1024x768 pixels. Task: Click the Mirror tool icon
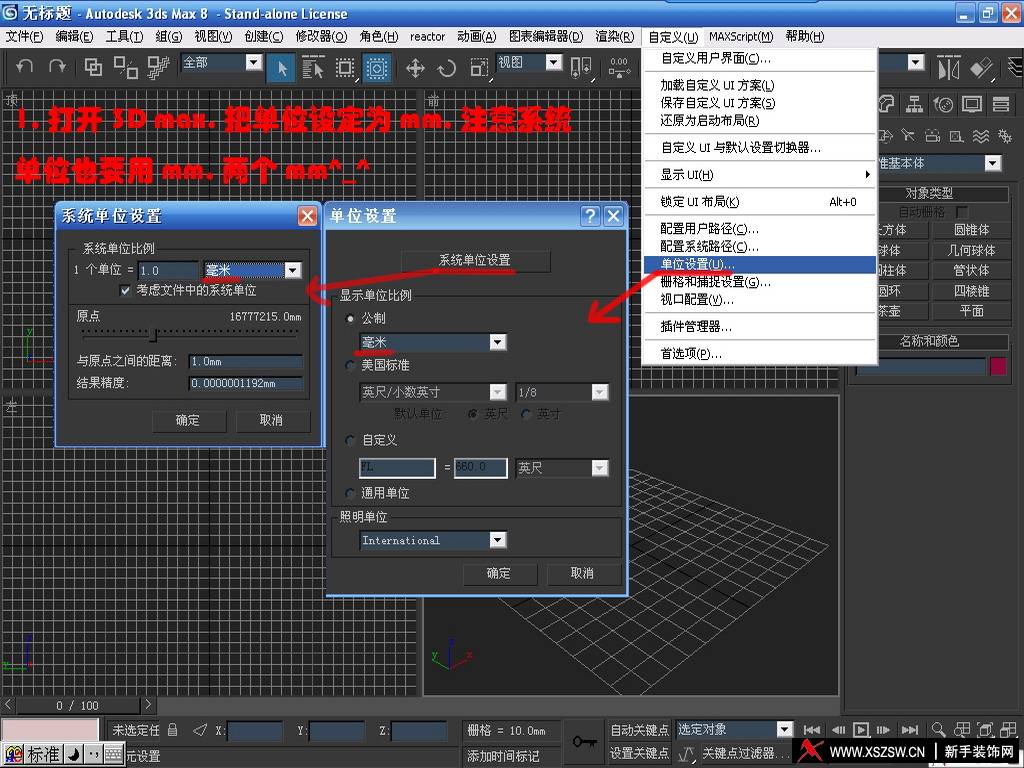point(948,67)
